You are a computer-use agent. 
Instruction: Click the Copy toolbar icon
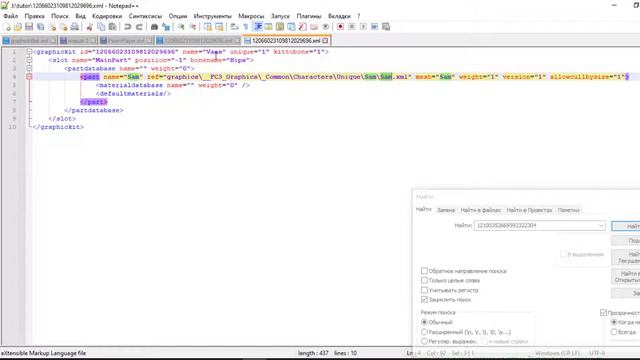[101, 27]
